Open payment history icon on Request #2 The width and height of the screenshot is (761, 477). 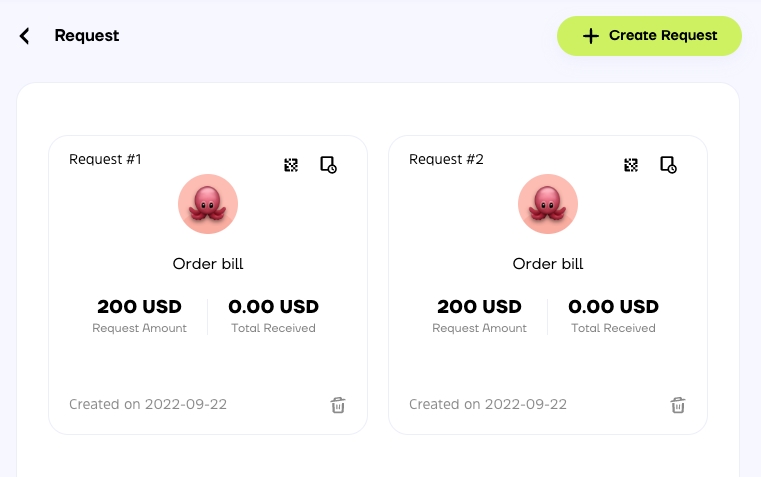pos(668,165)
